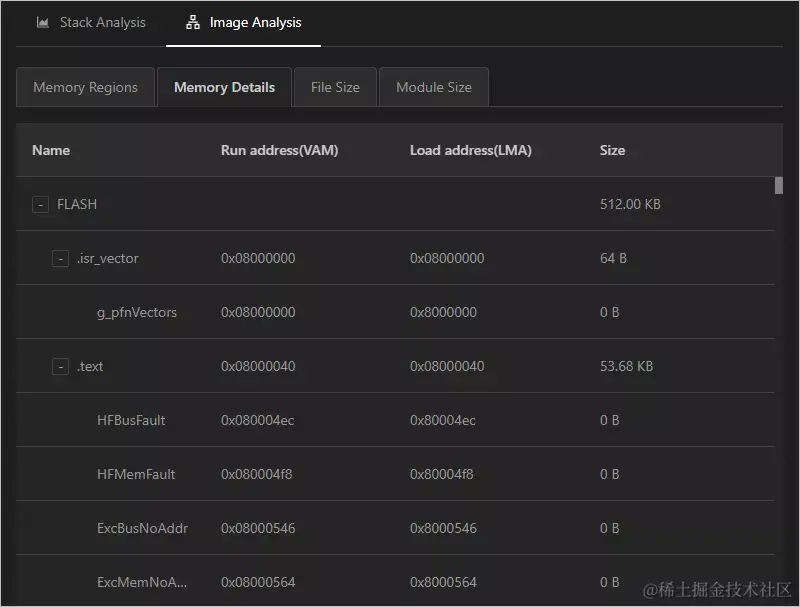The image size is (800, 607).
Task: Select the FLASH row label
Action: [77, 205]
